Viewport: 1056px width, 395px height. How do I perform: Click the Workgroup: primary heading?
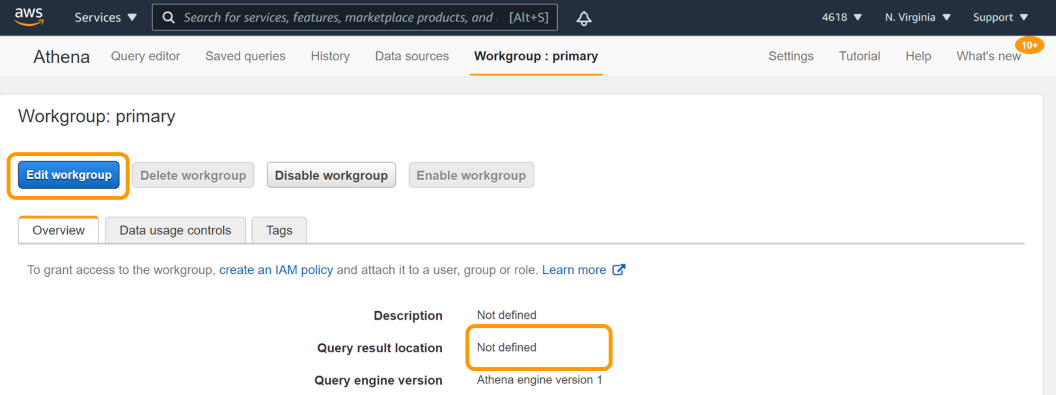pos(97,116)
